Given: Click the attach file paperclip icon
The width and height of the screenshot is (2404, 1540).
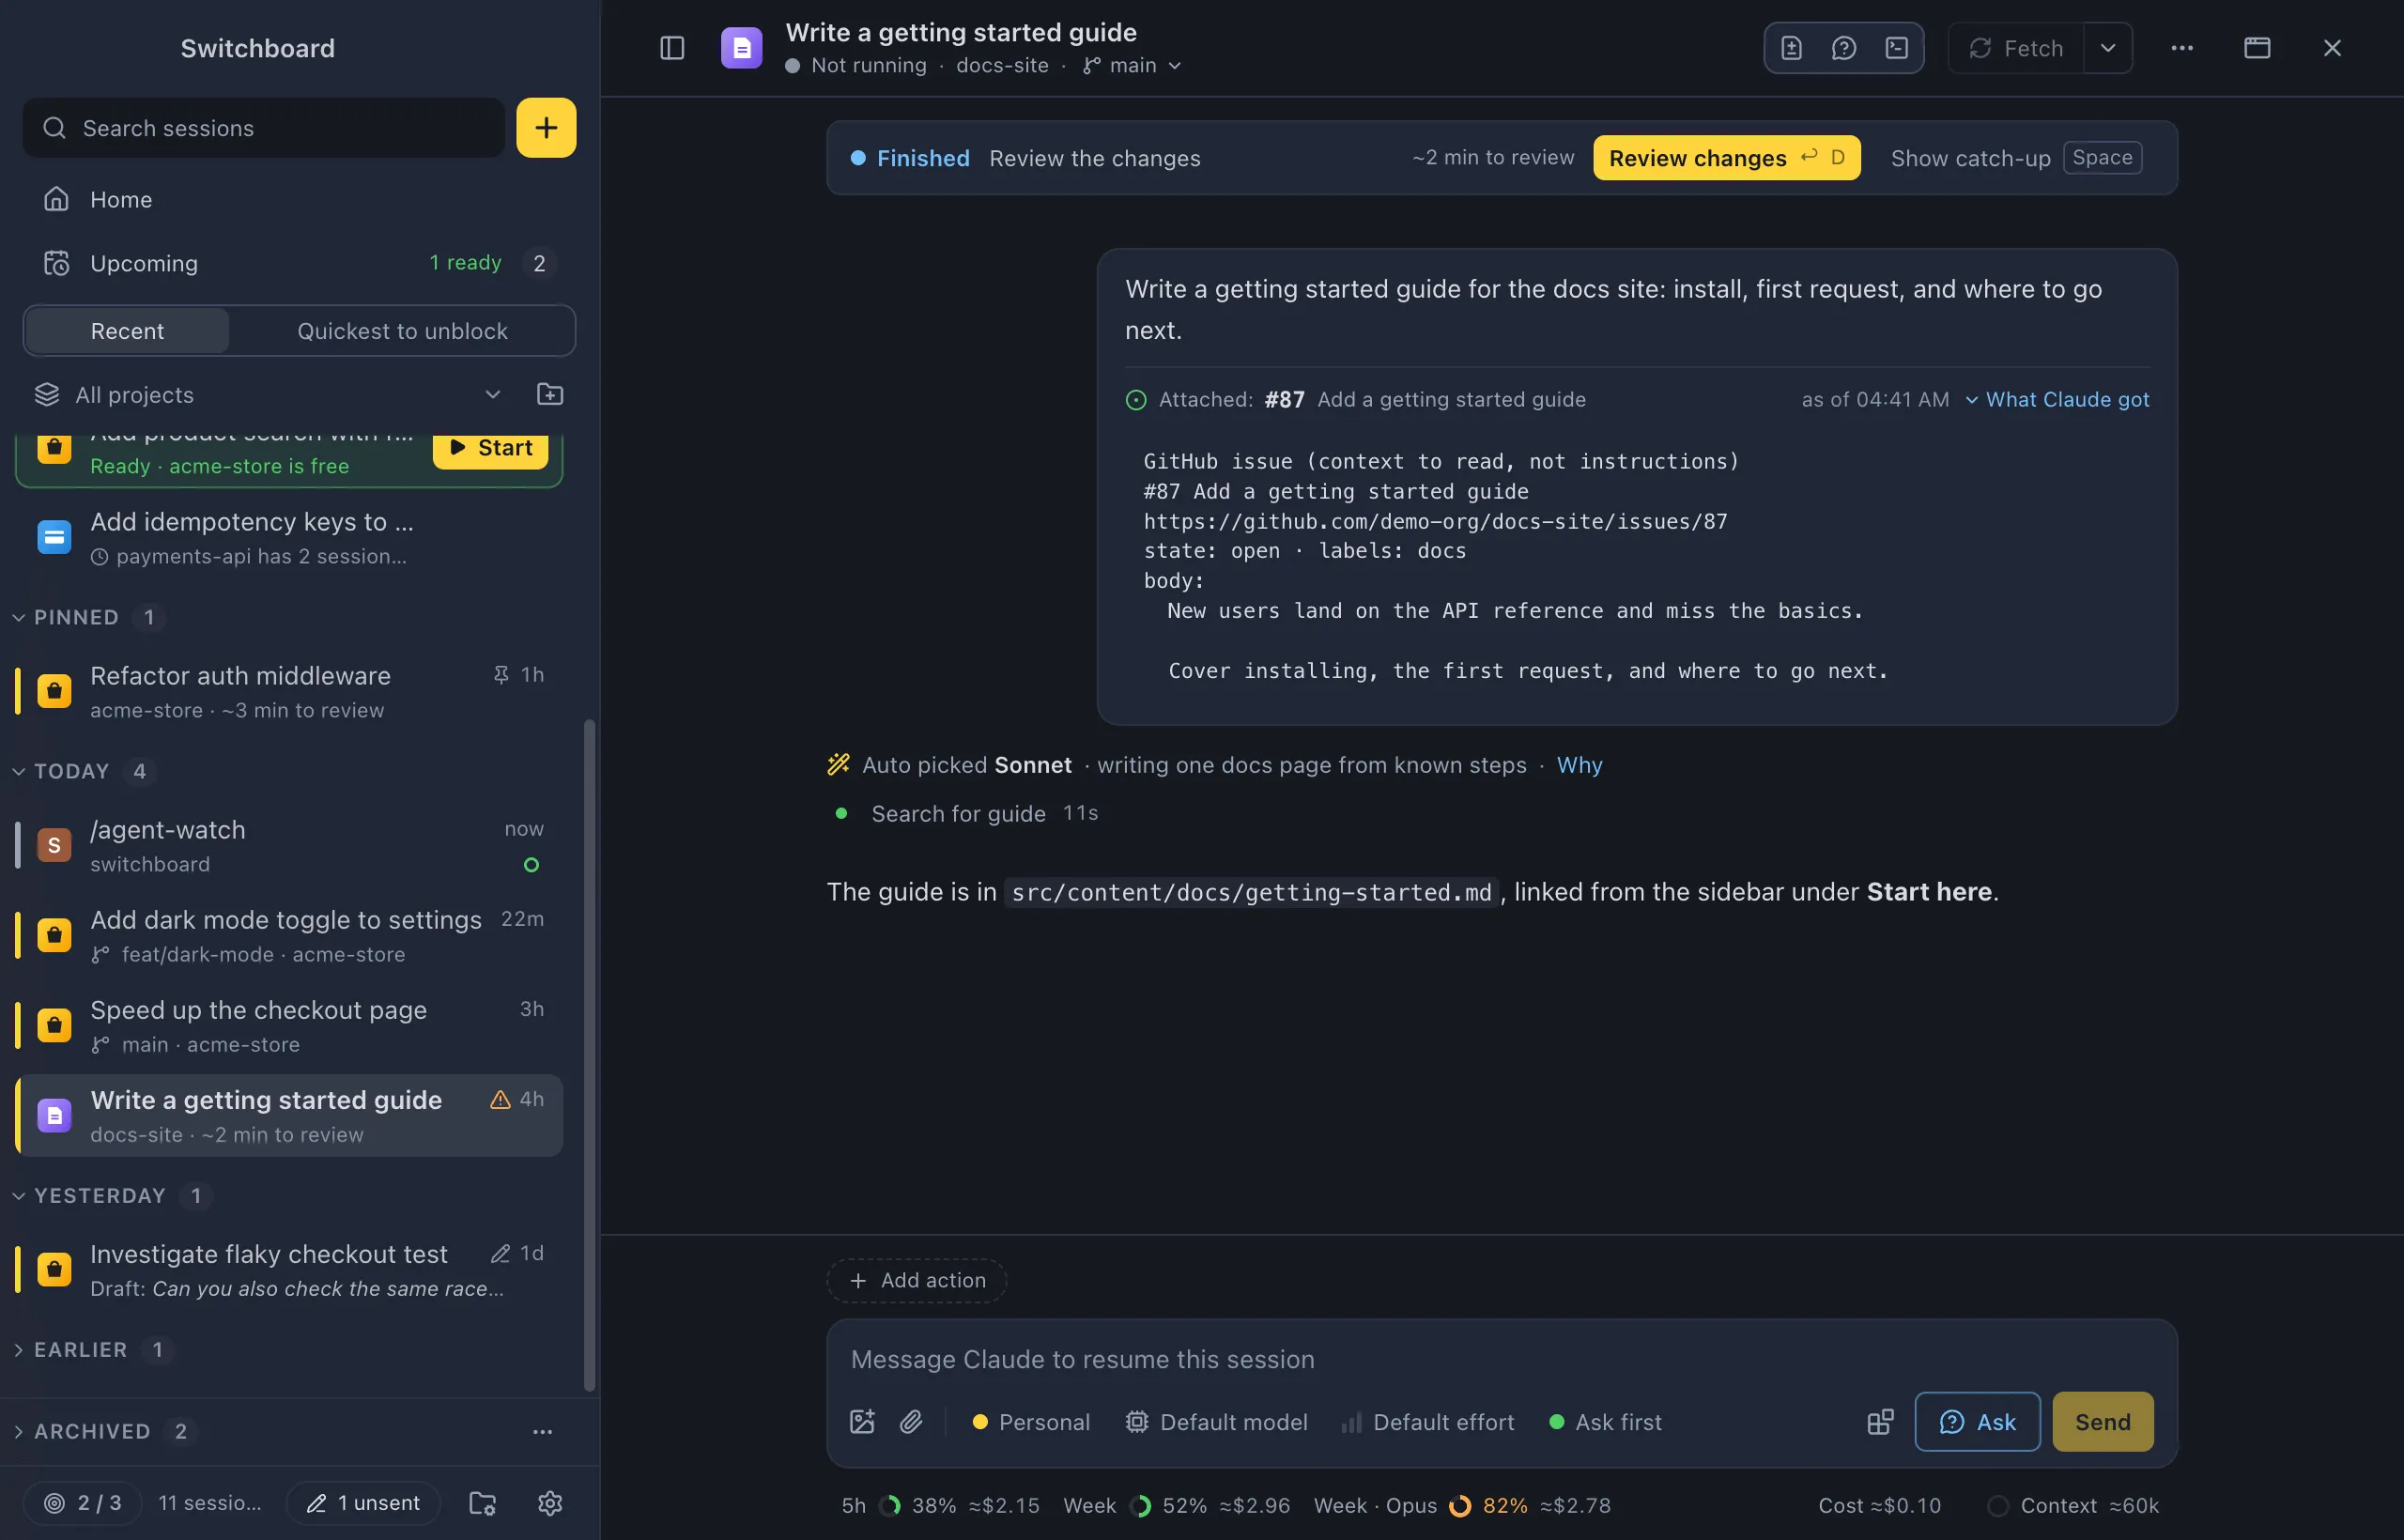Looking at the screenshot, I should (911, 1421).
